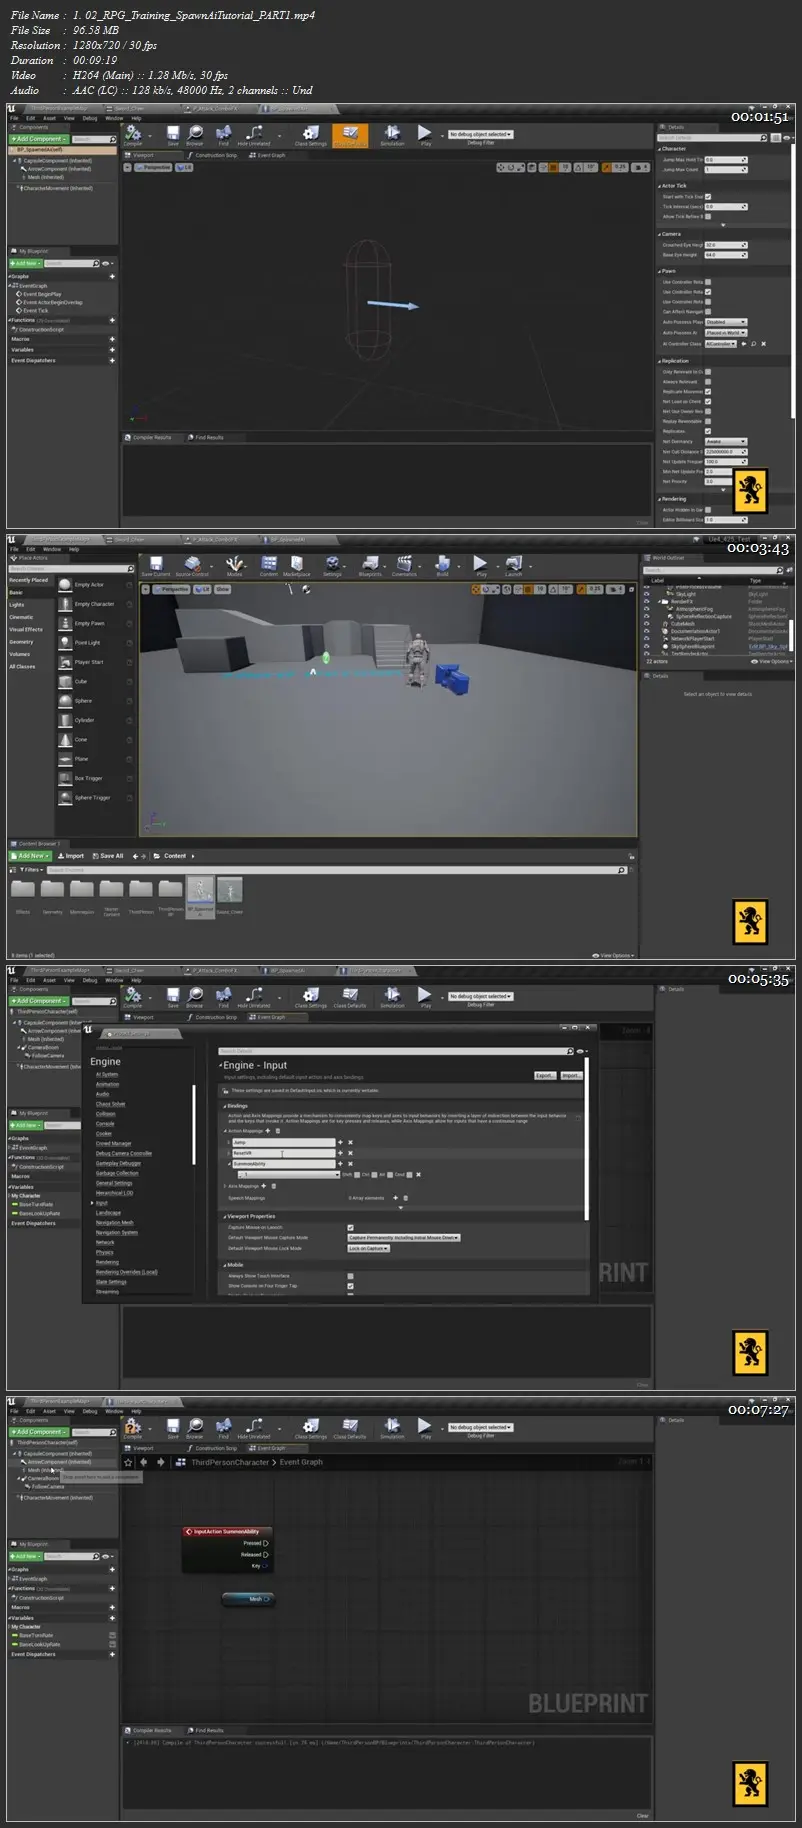
Task: Open the 'Lock on Capture' mouse lock dropdown
Action: 369,1248
